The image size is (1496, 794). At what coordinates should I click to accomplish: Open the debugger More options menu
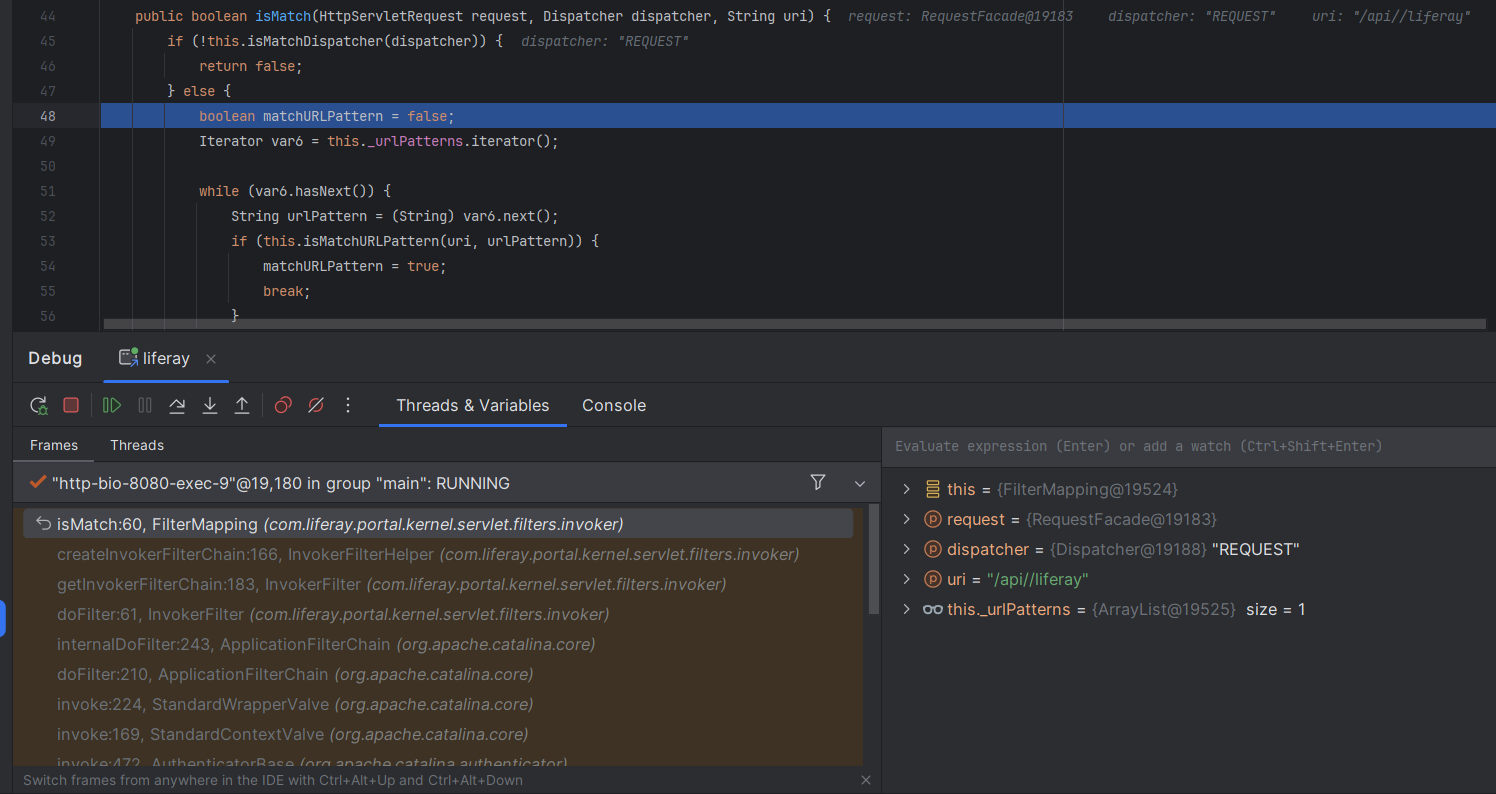(x=348, y=405)
